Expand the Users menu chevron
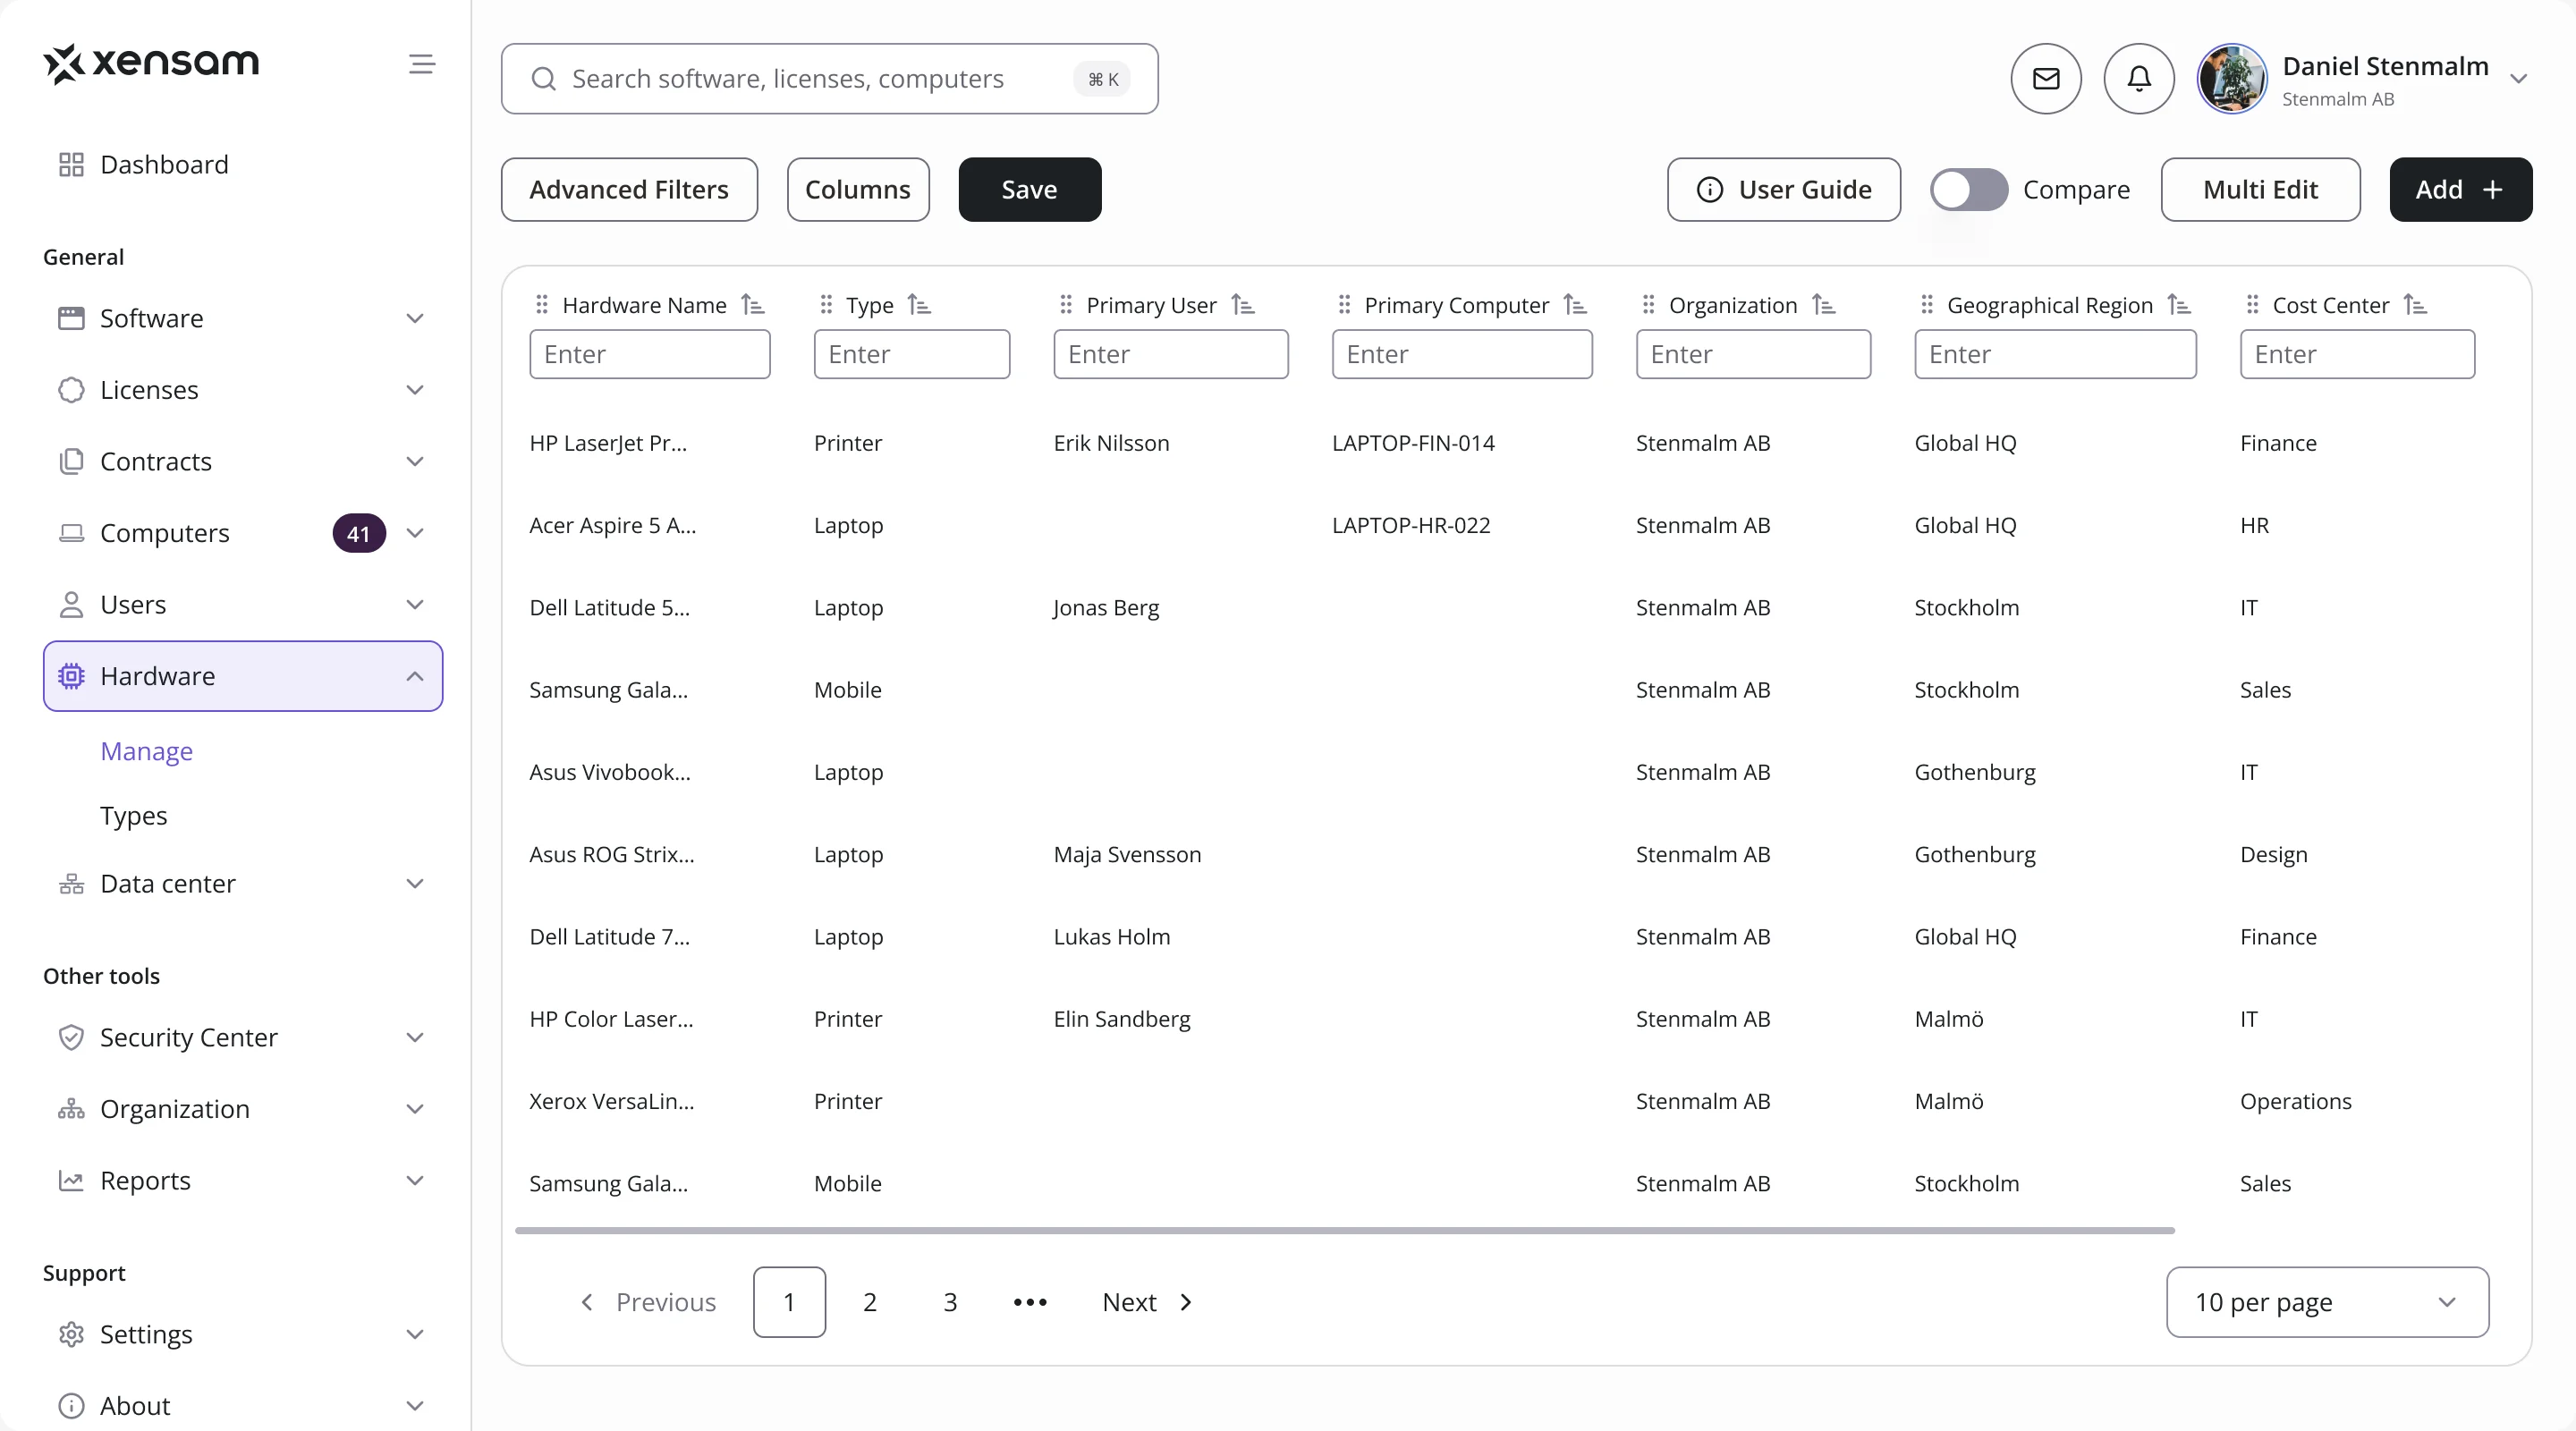Viewport: 2576px width, 1431px height. [415, 604]
